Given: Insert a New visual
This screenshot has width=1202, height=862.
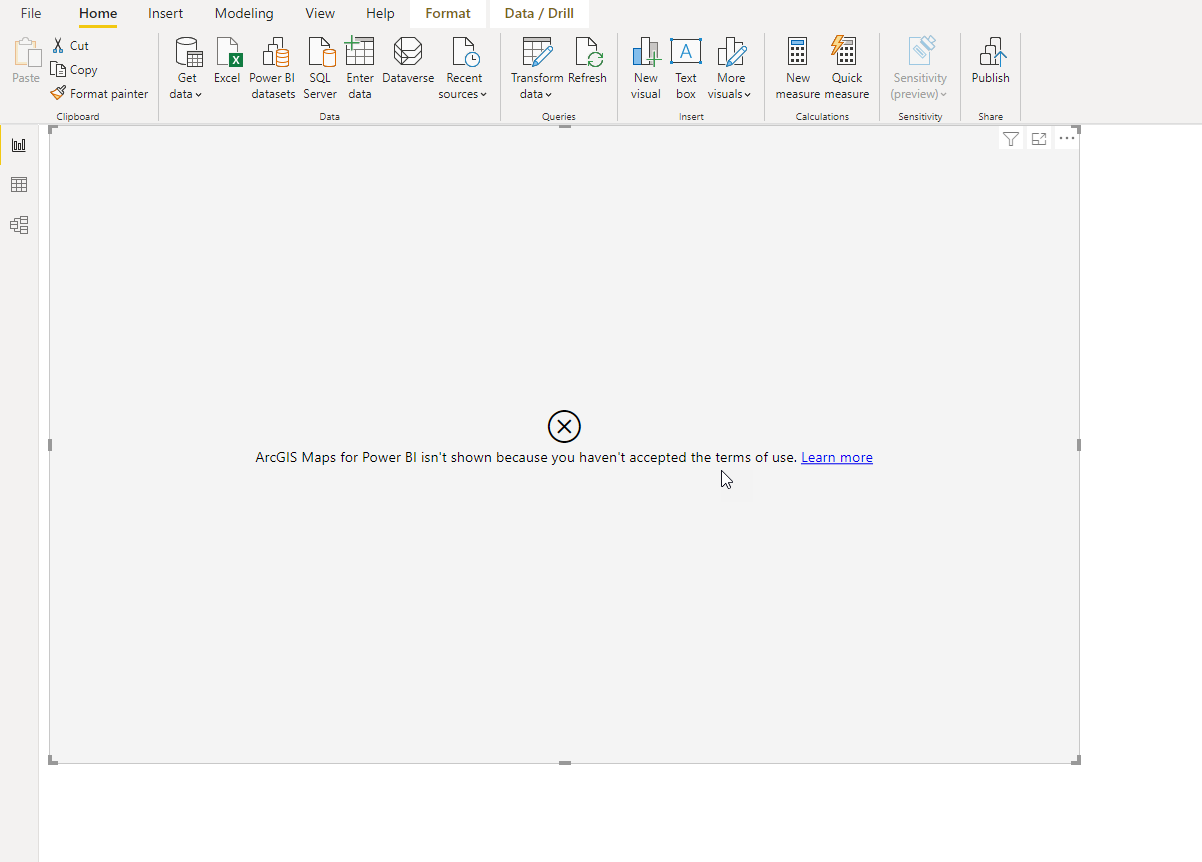Looking at the screenshot, I should coord(646,68).
